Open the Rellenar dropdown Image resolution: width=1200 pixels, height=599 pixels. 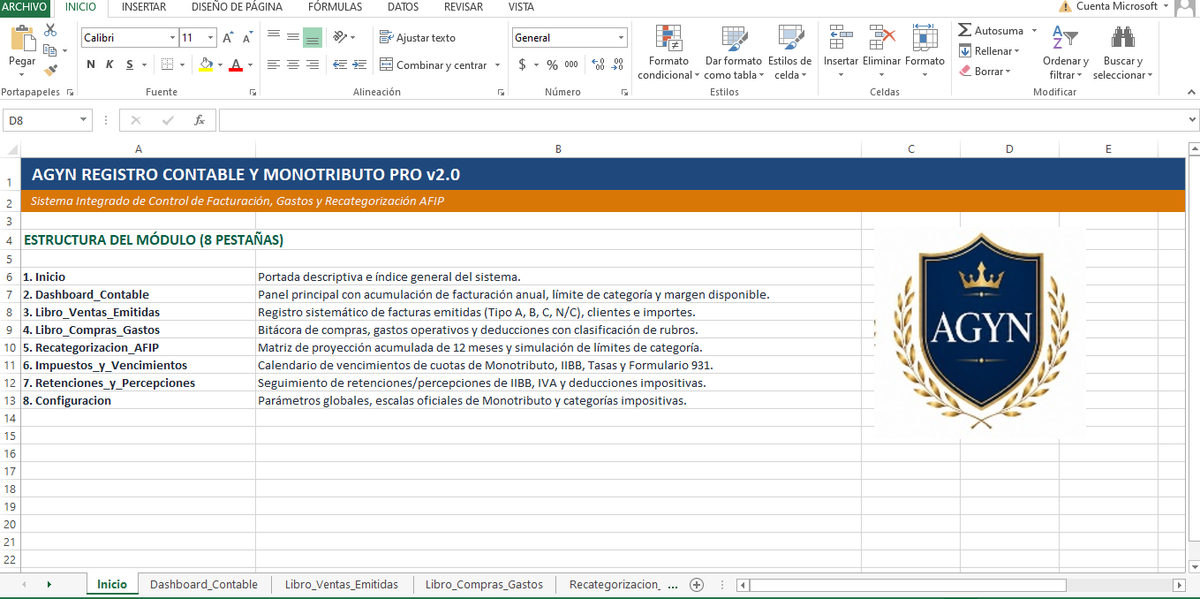coord(989,51)
